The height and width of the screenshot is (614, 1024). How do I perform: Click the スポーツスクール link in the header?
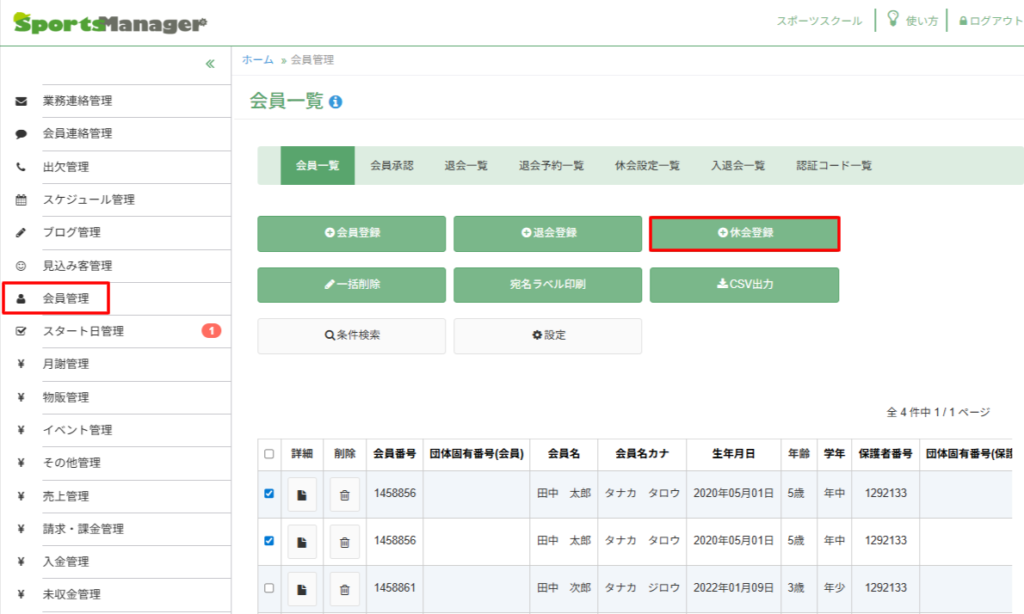tap(819, 21)
